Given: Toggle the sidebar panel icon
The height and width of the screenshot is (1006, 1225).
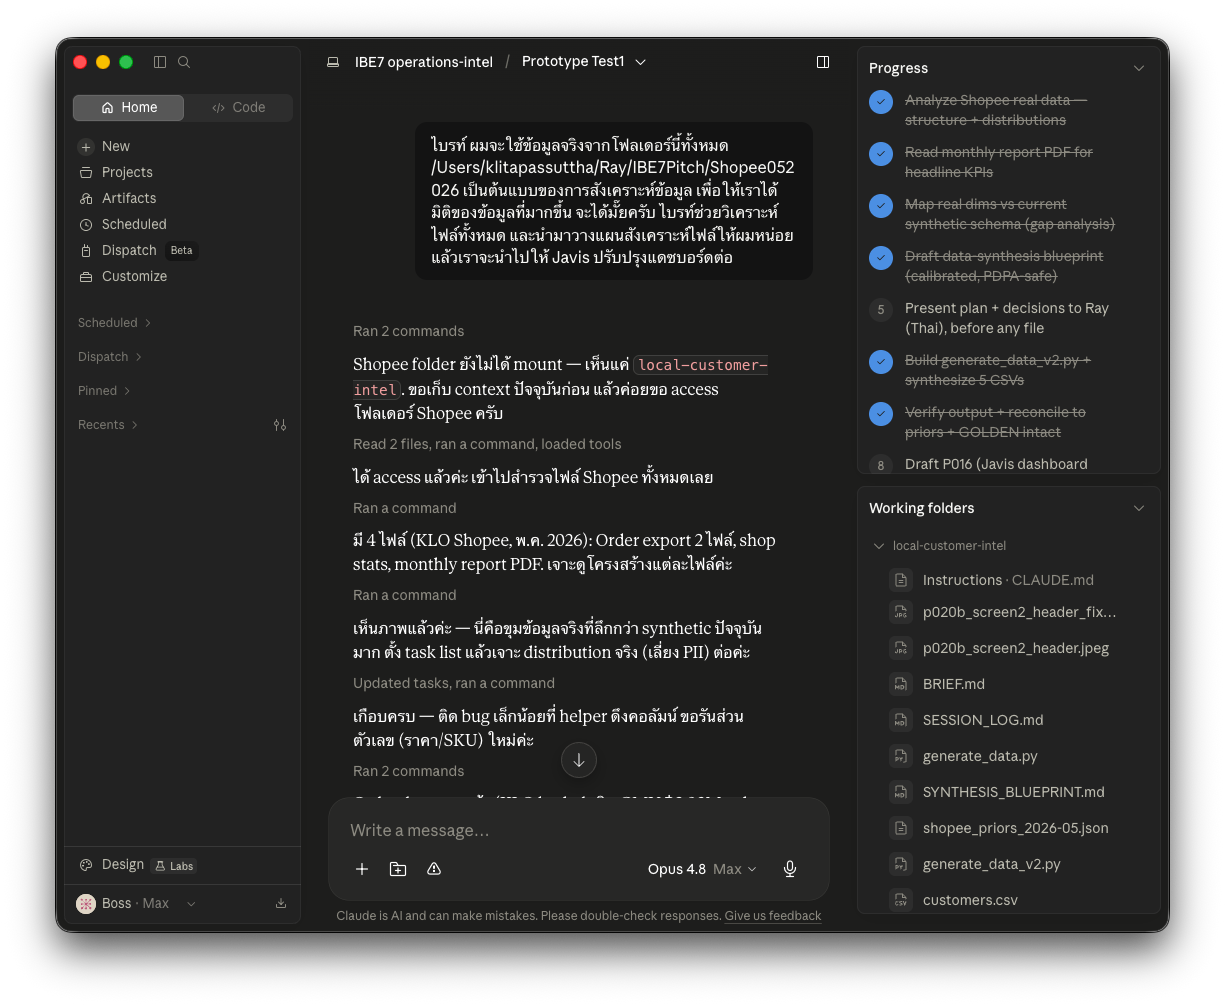Looking at the screenshot, I should coord(160,62).
